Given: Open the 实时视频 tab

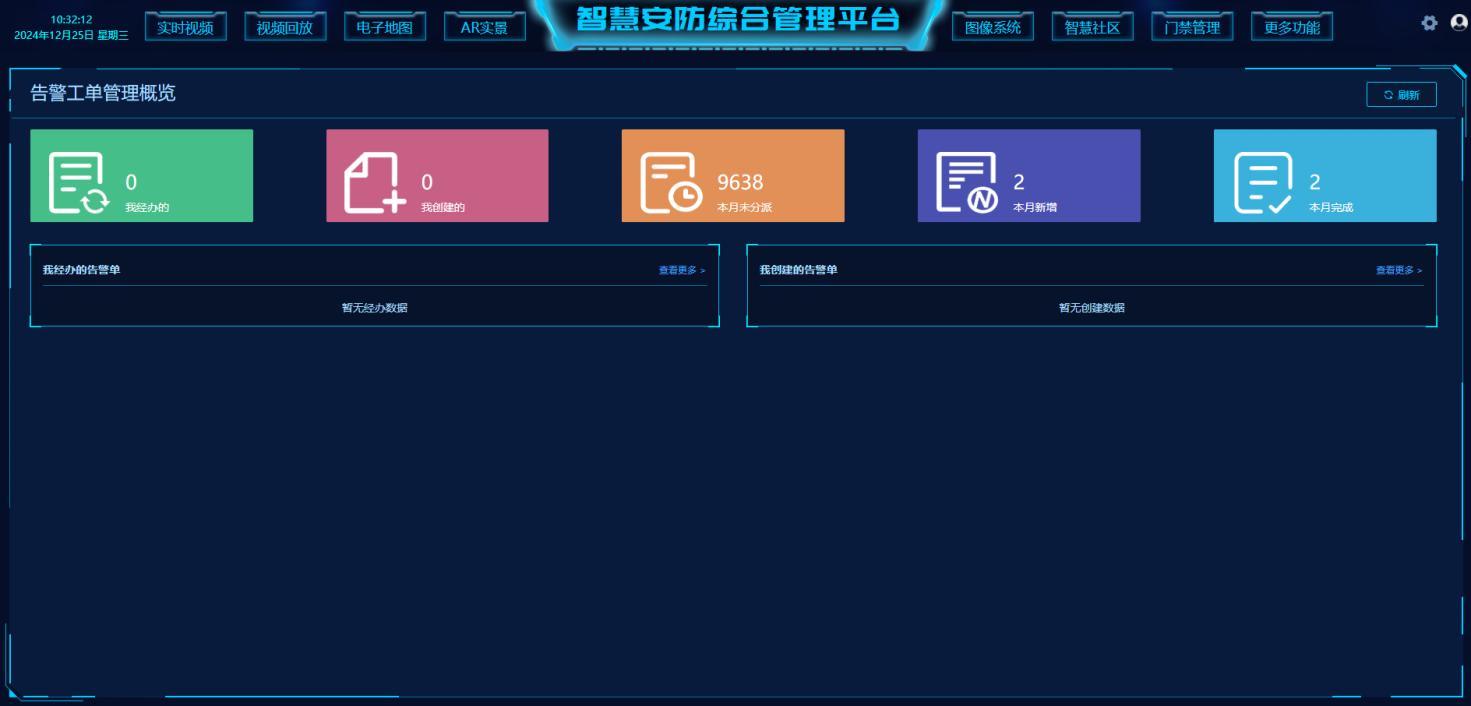Looking at the screenshot, I should (186, 27).
